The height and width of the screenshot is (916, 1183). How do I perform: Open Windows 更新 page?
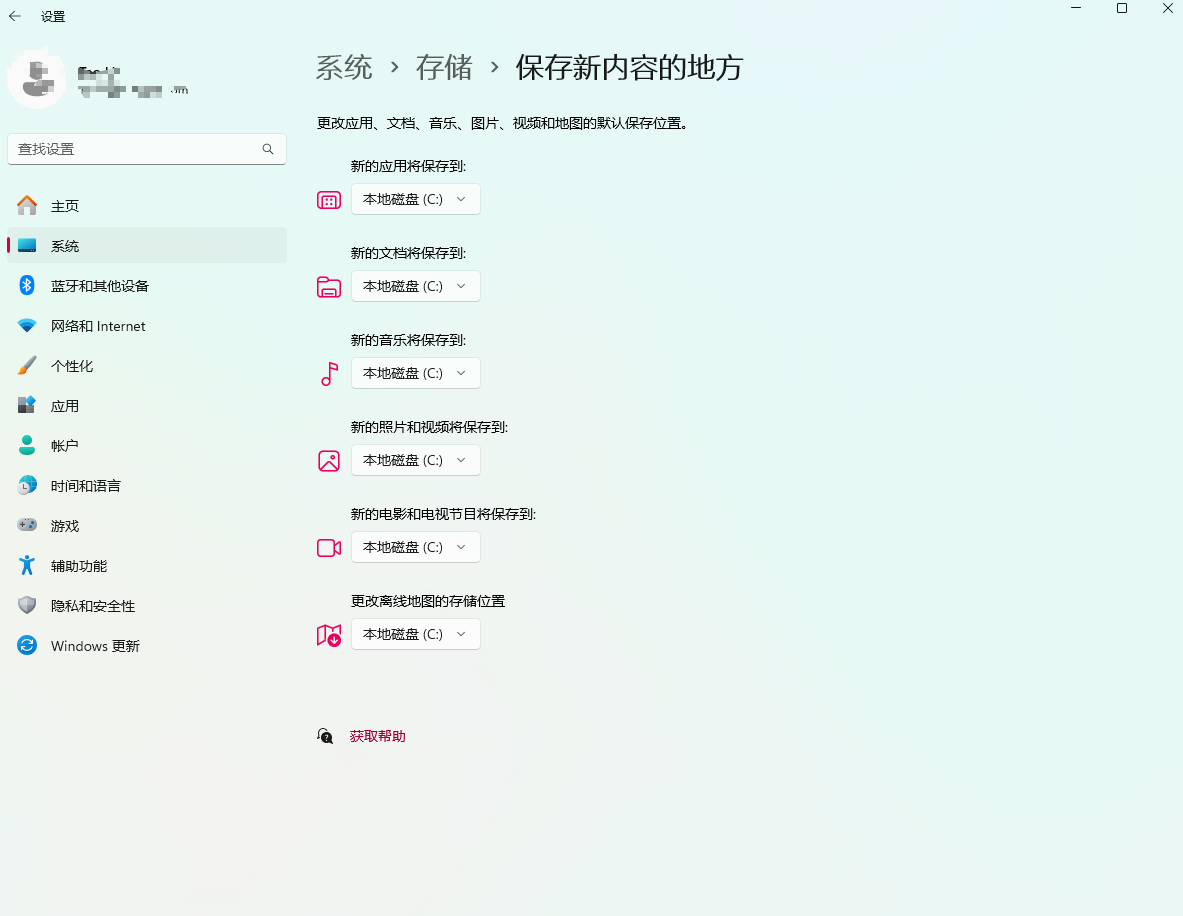[x=147, y=645]
